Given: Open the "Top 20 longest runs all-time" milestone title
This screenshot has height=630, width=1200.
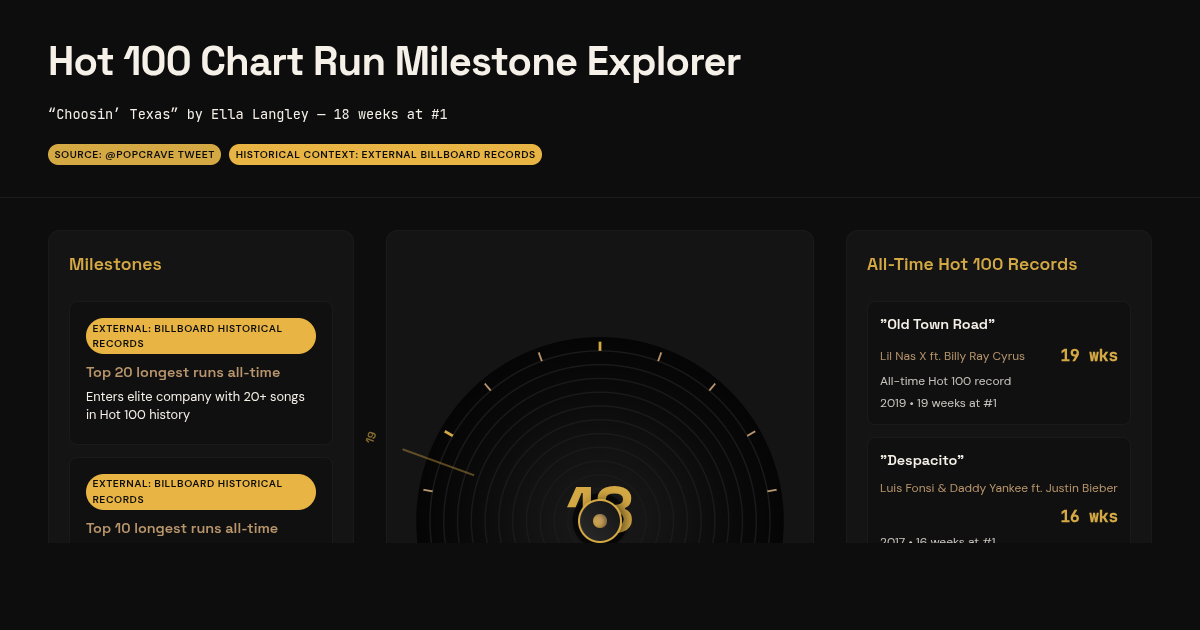Looking at the screenshot, I should point(183,372).
